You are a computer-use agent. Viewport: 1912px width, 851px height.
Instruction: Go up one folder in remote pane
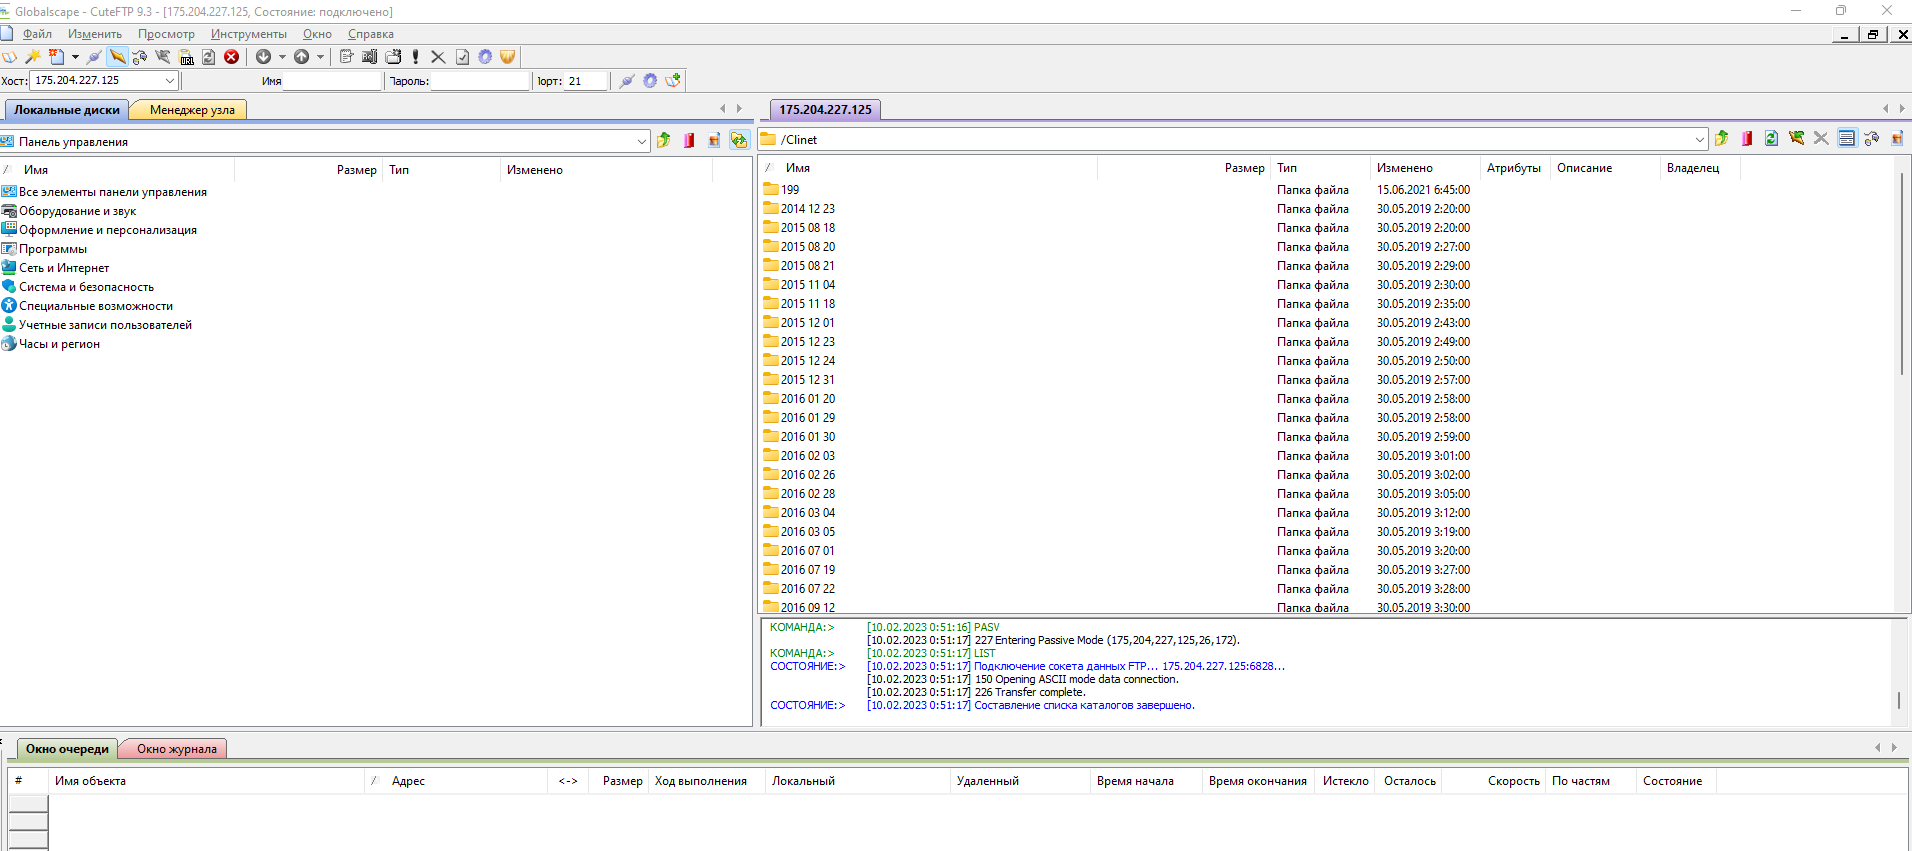click(x=1721, y=139)
